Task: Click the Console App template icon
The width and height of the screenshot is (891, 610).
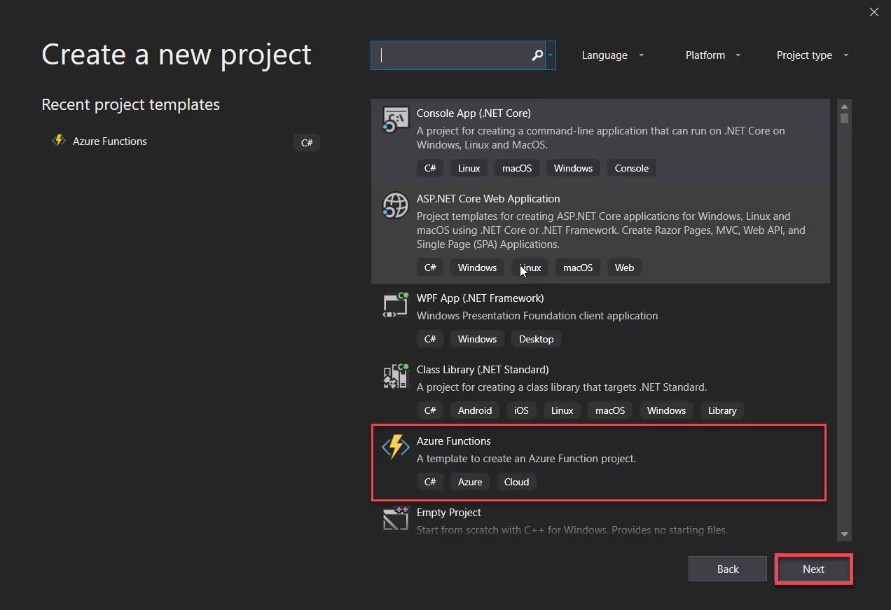Action: point(395,119)
